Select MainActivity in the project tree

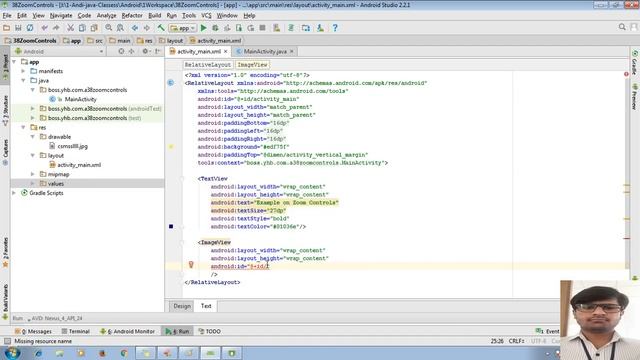[80, 99]
